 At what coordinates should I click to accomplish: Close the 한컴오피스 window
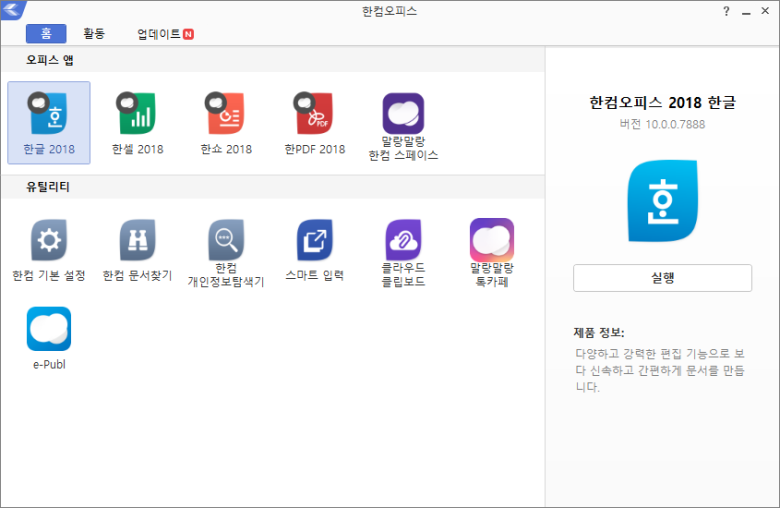coord(766,11)
